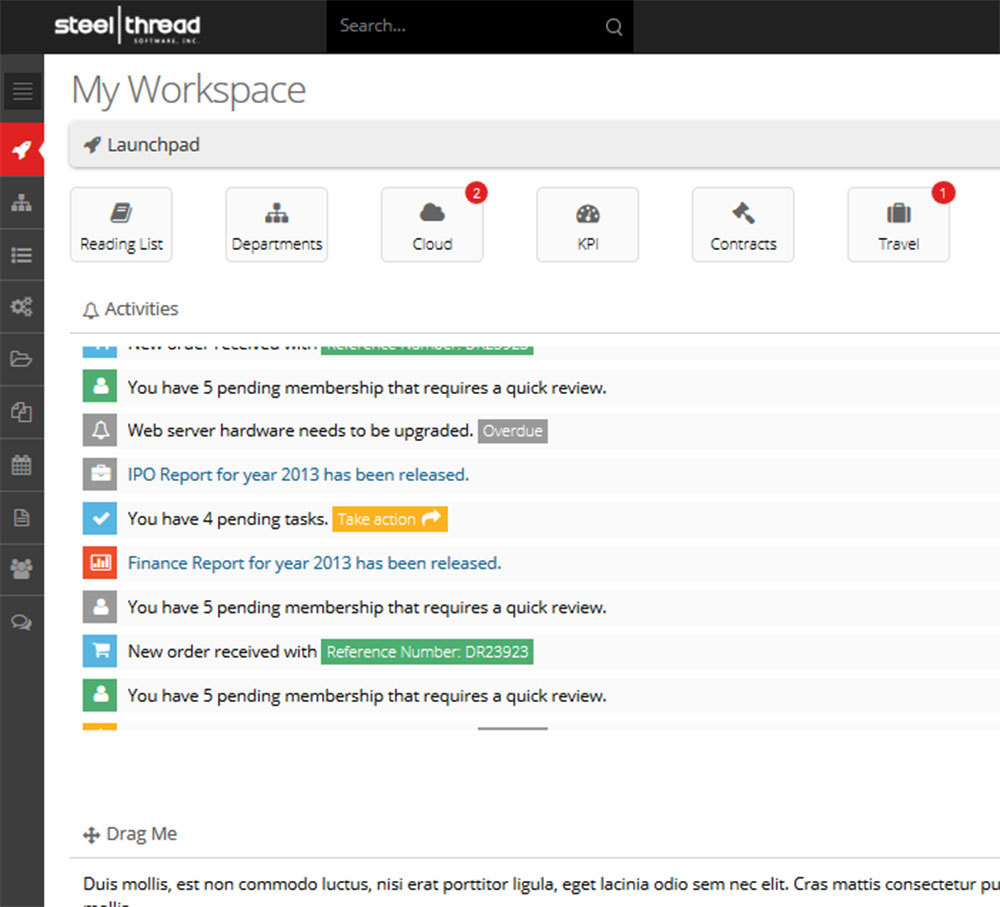Open the gears settings sidebar icon
This screenshot has width=1000, height=907.
pyautogui.click(x=22, y=307)
